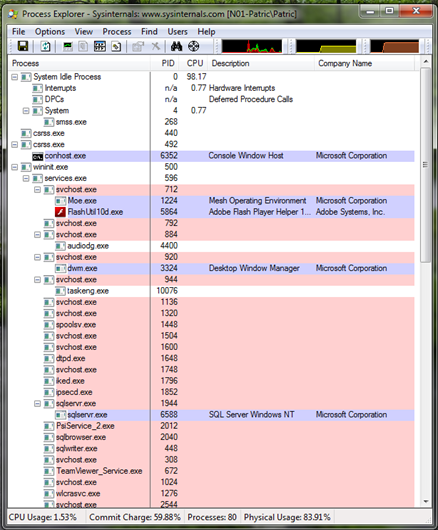Viewport: 438px width, 530px height.
Task: Open the Users menu
Action: point(177,32)
